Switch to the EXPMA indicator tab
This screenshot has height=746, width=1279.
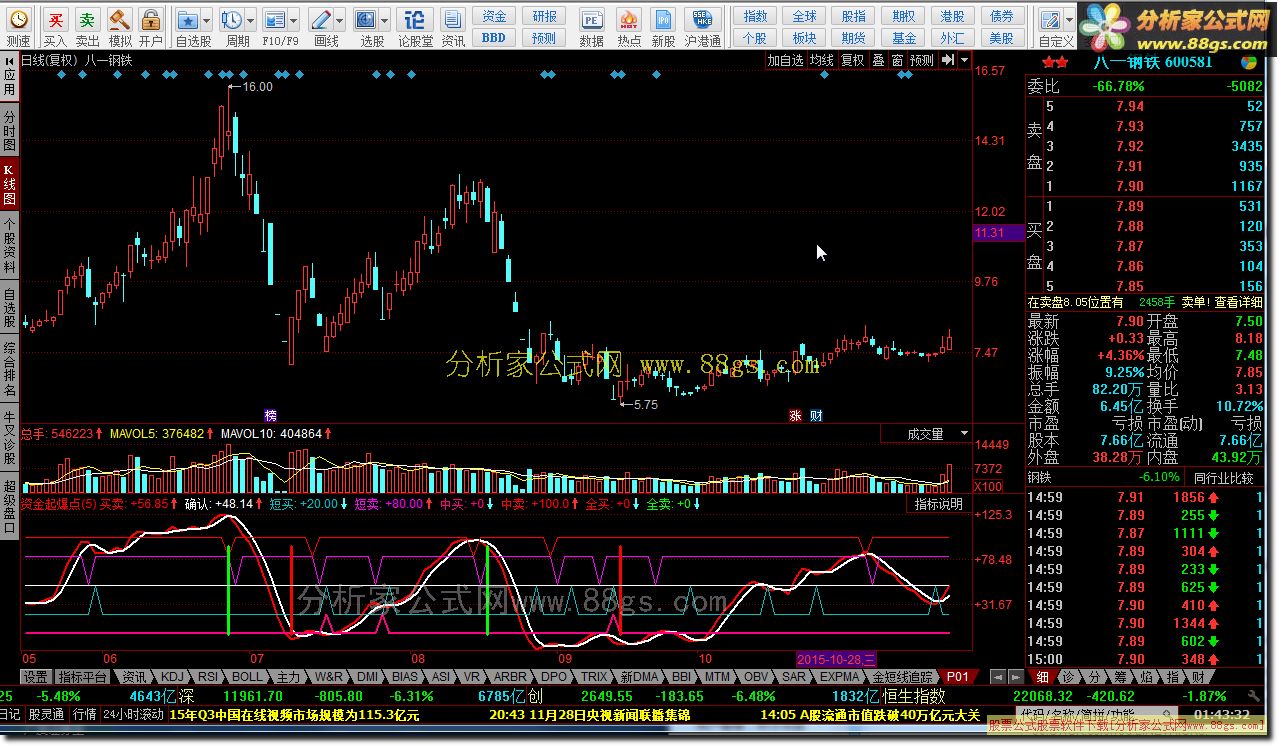(x=841, y=677)
